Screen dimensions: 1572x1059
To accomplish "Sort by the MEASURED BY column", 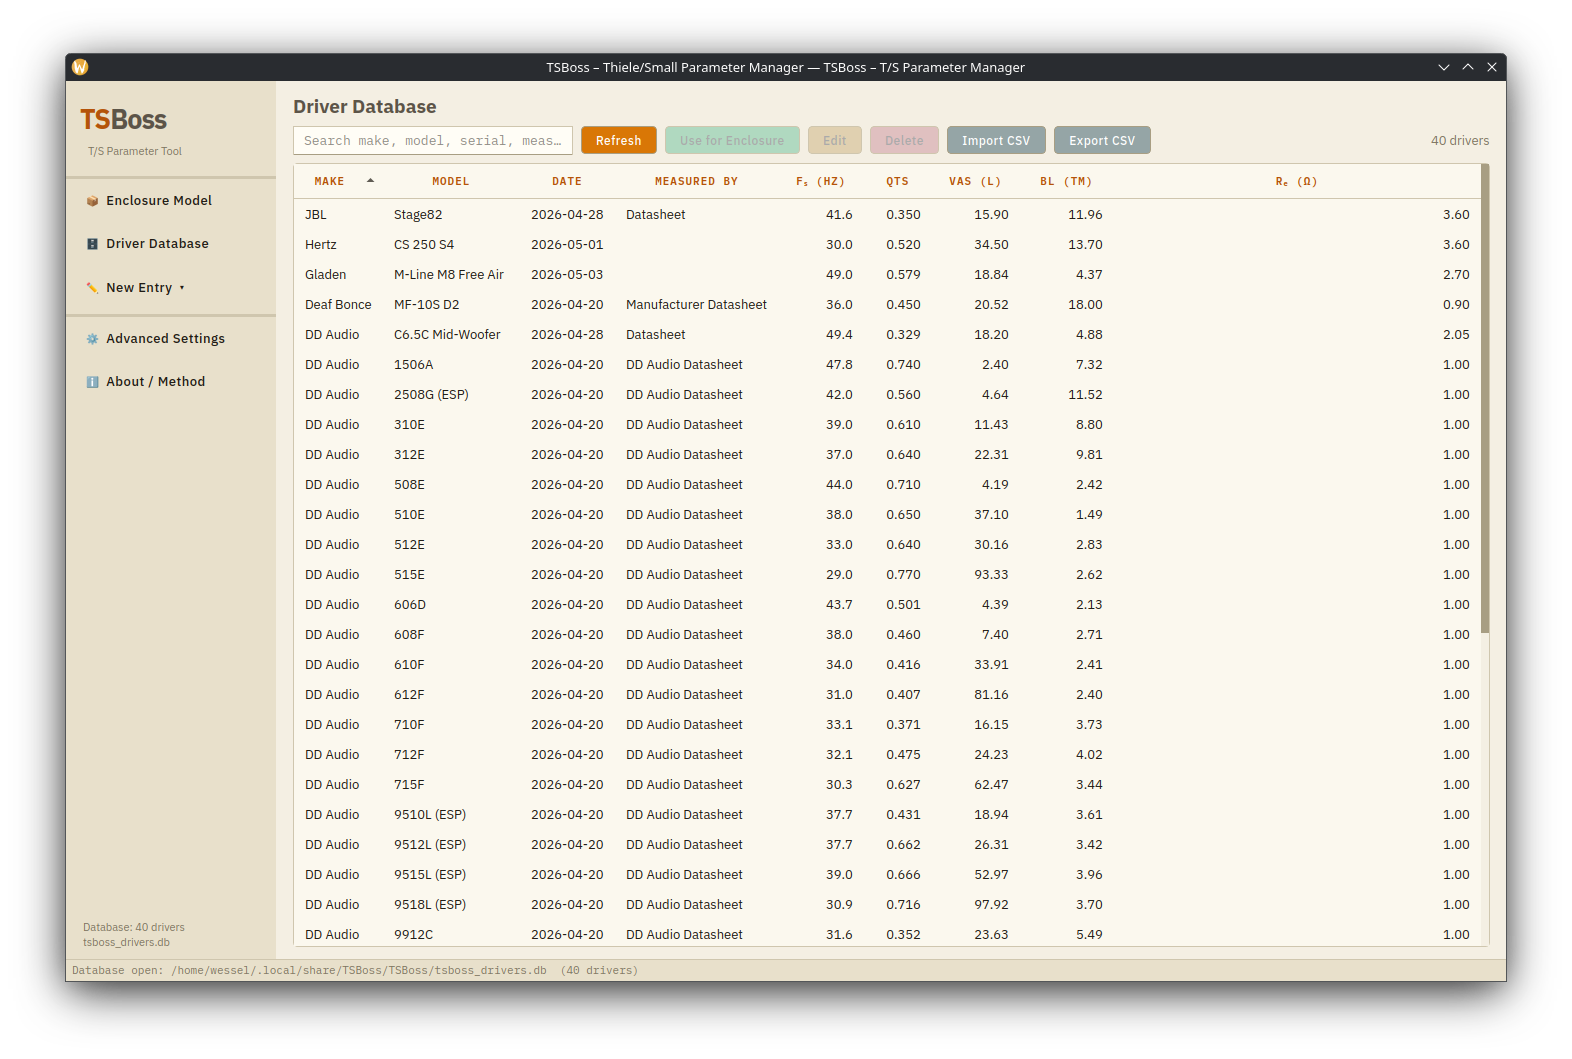I will click(696, 182).
